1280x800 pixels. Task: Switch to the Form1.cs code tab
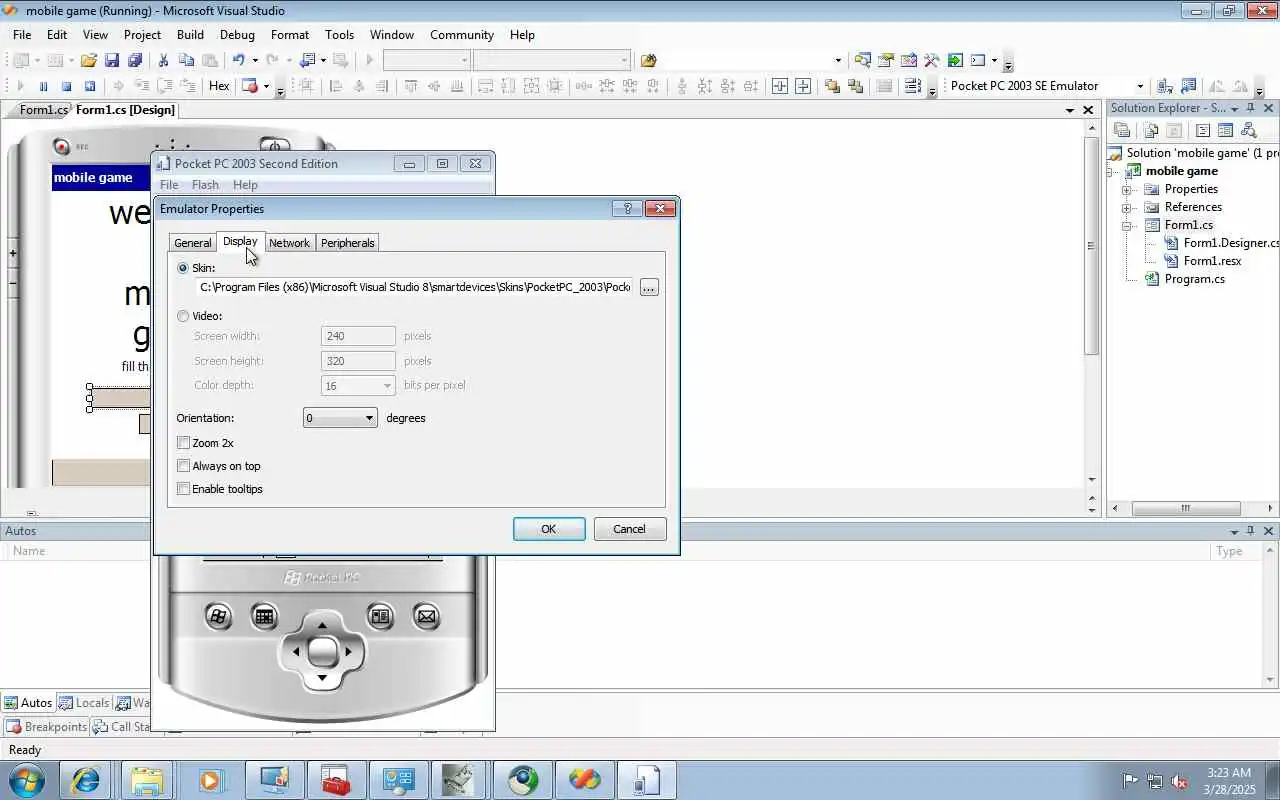(43, 110)
